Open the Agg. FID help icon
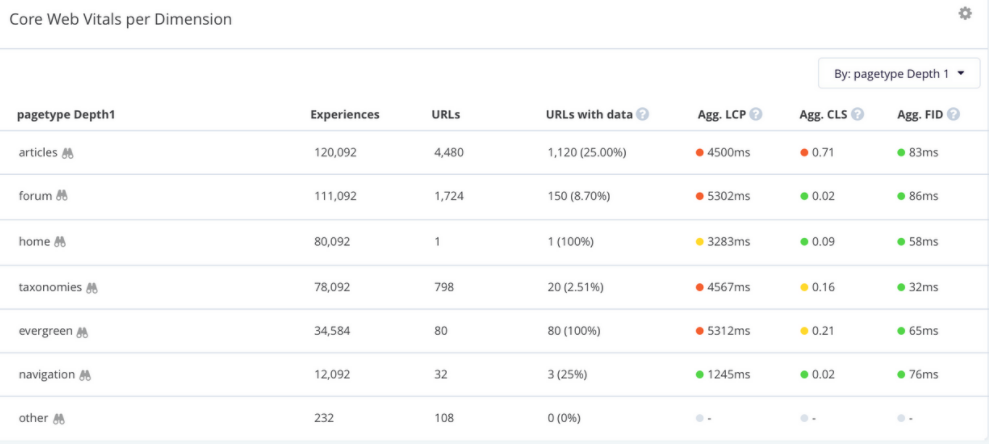The width and height of the screenshot is (989, 444). (x=953, y=115)
